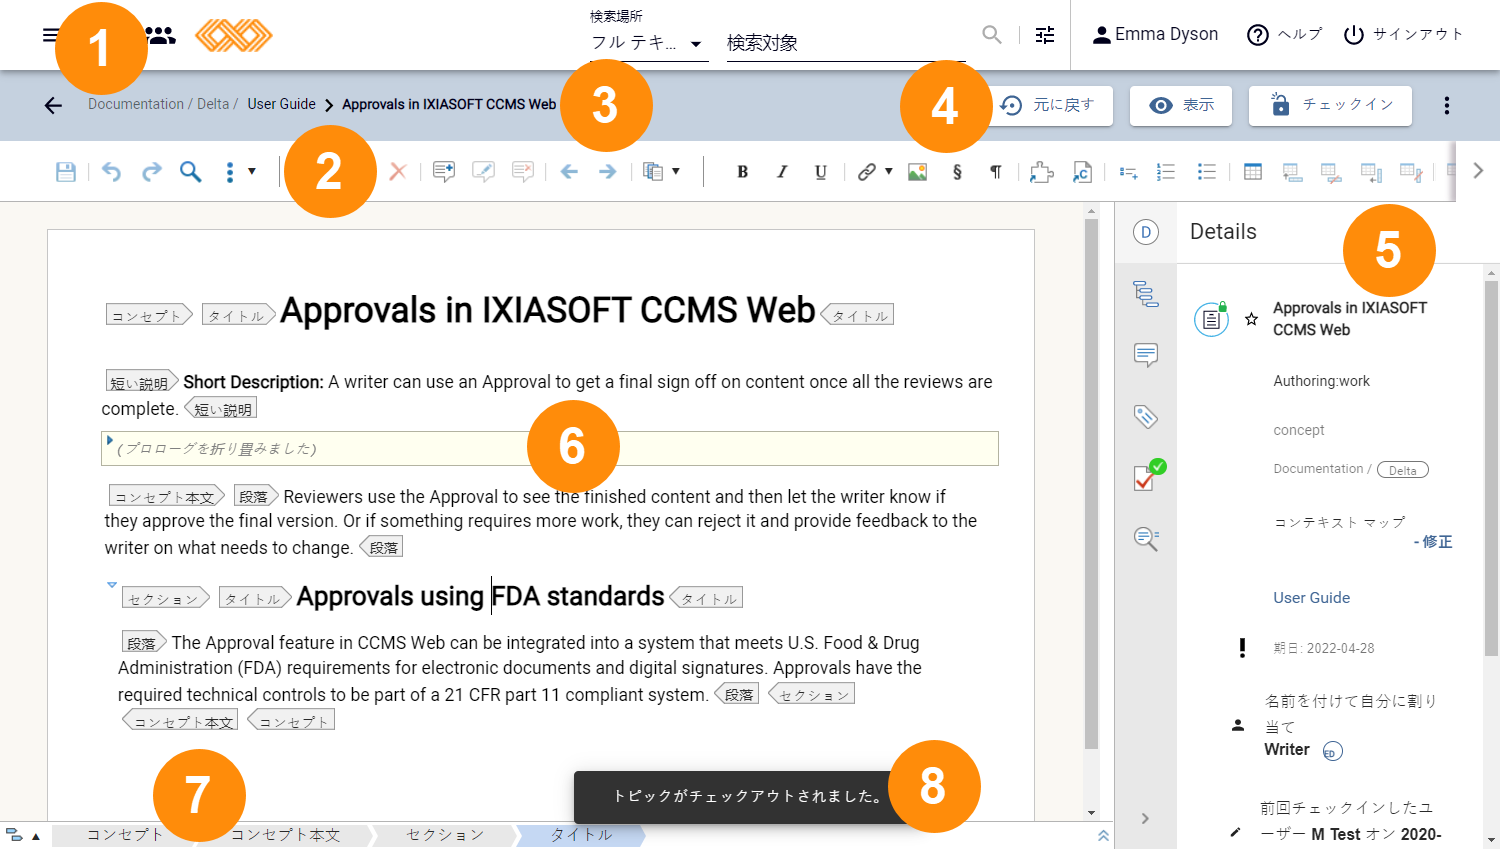1500x850 pixels.
Task: Delete table column icon
Action: point(1411,173)
